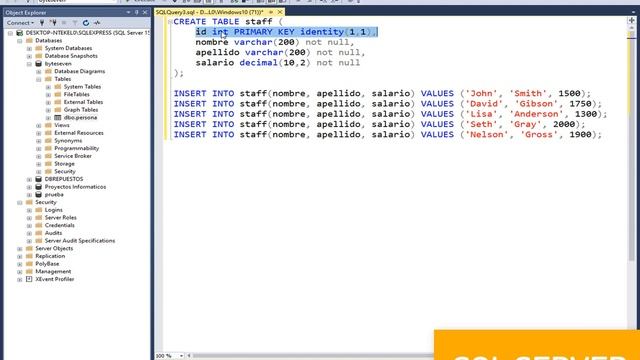Click the prueba database icon
This screenshot has height=360, width=640.
pyautogui.click(x=38, y=195)
